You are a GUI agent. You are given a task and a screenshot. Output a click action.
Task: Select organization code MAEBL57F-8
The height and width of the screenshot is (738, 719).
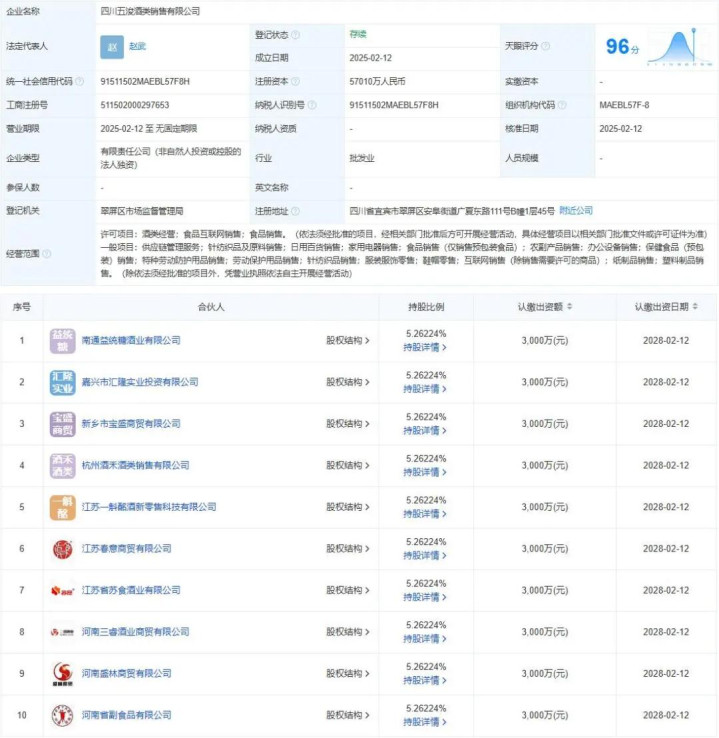624,105
